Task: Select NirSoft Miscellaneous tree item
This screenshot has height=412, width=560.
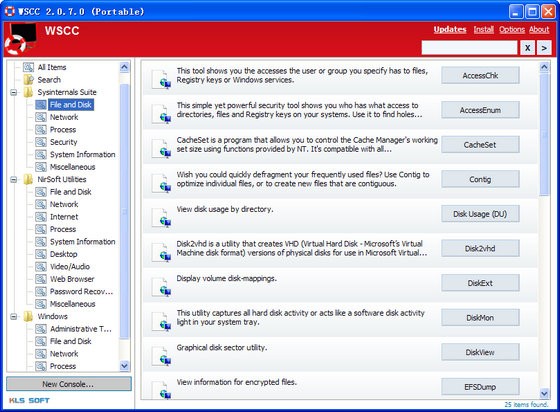Action: 72,304
